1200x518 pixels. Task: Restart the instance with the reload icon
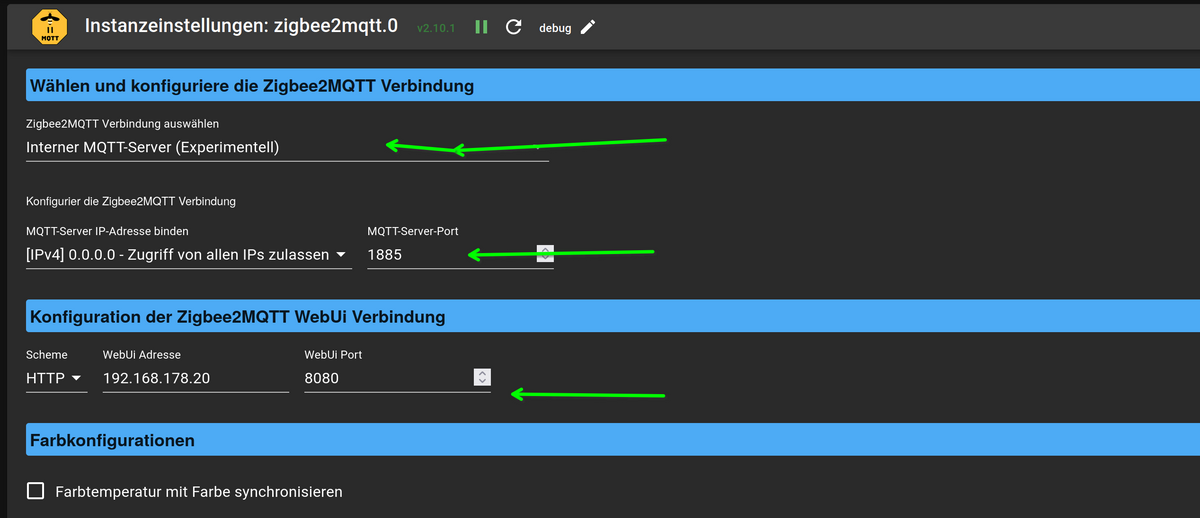click(x=513, y=27)
